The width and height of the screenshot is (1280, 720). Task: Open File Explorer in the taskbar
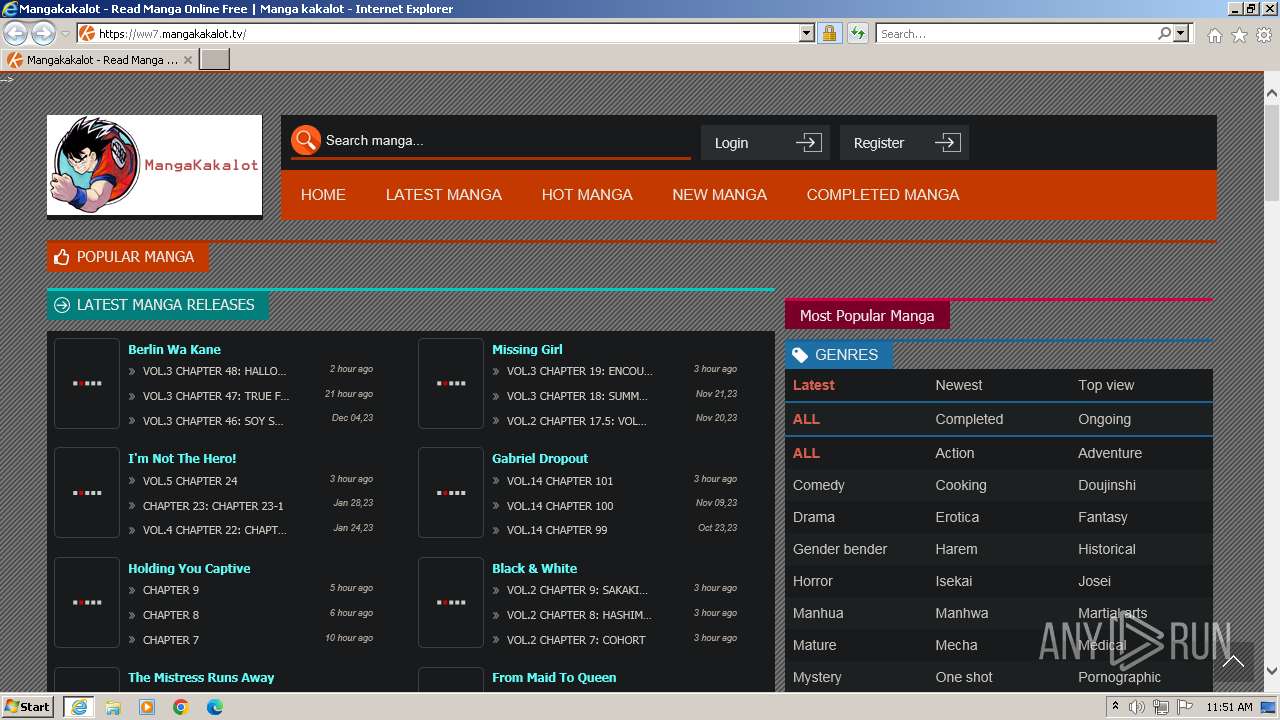pos(113,707)
